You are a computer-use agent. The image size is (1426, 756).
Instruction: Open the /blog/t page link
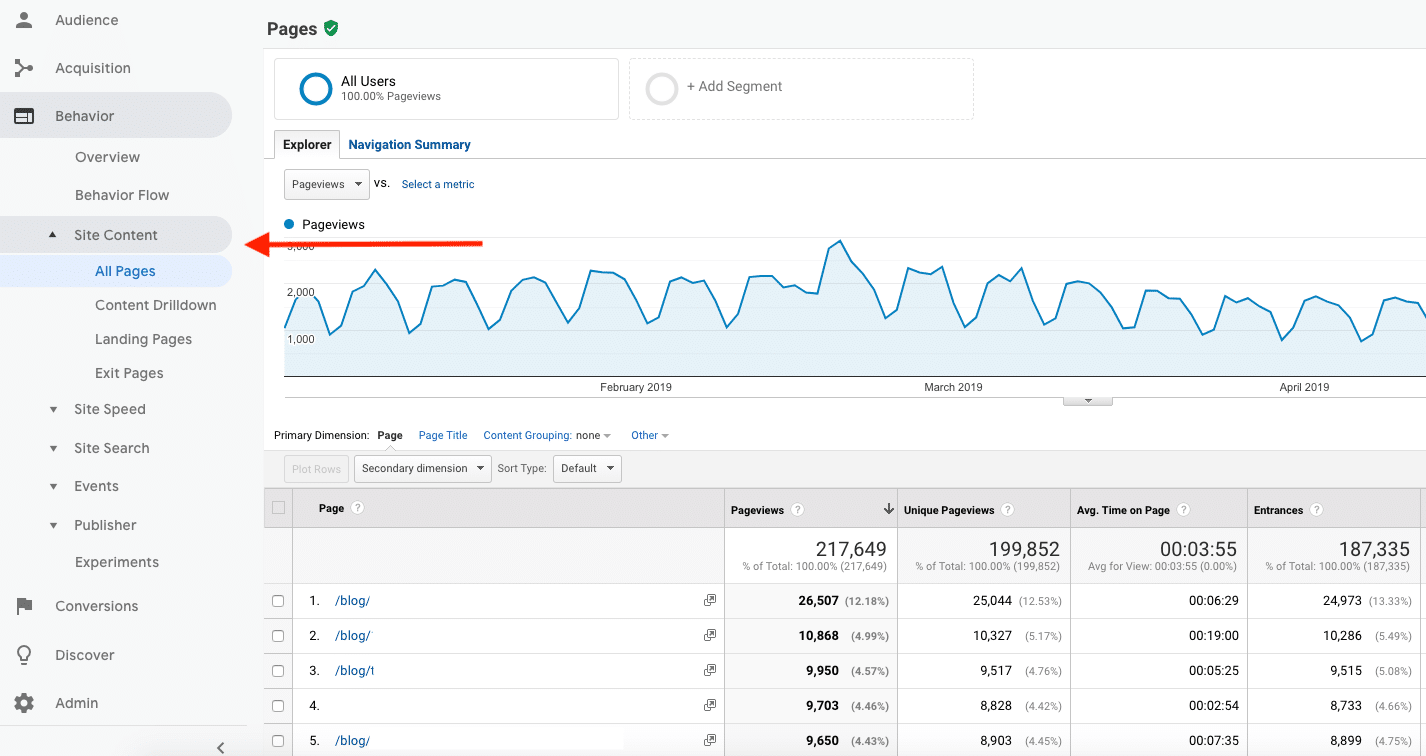354,670
